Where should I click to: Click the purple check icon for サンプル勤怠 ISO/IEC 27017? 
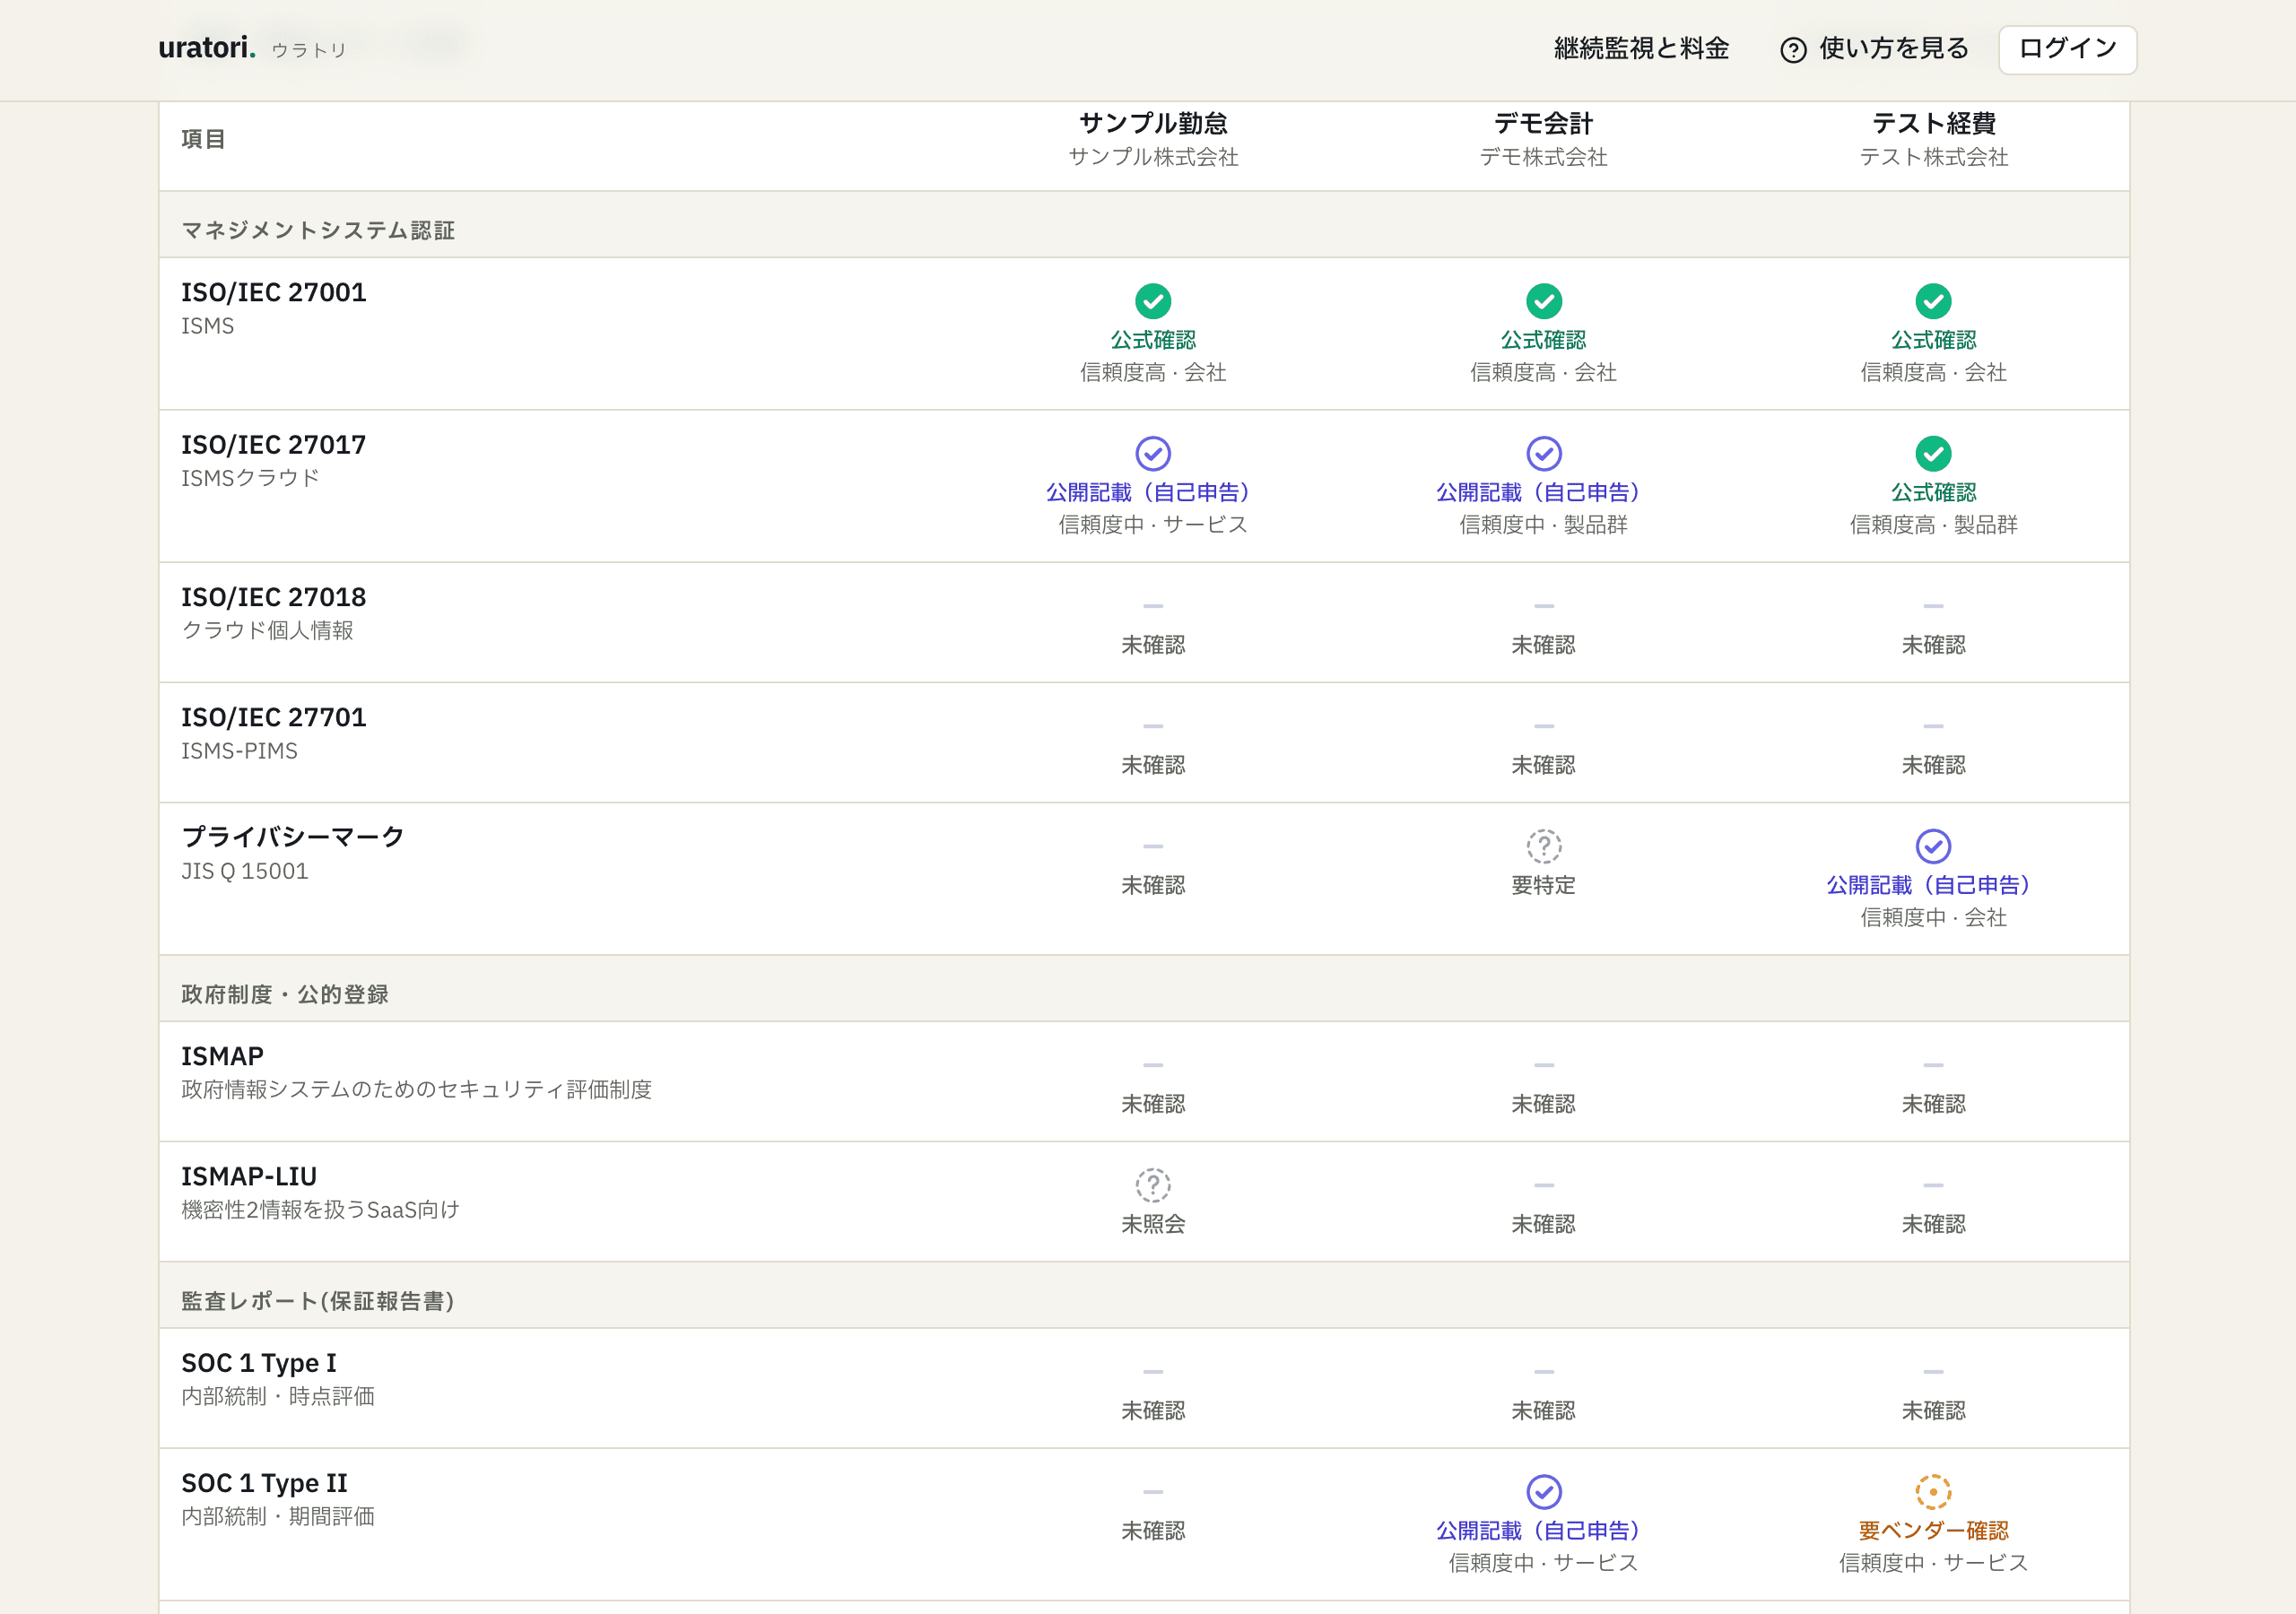click(x=1153, y=453)
